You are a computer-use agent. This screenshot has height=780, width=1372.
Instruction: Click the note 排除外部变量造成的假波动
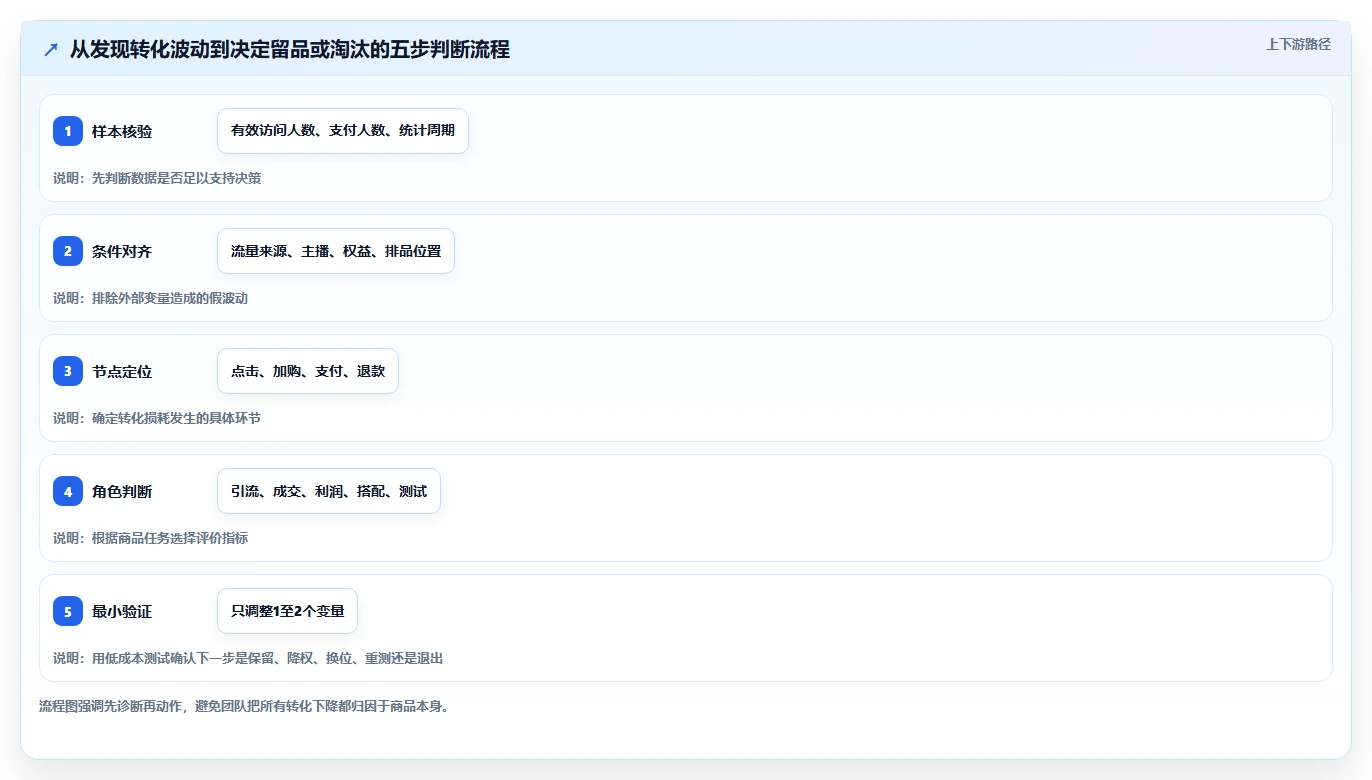click(150, 298)
